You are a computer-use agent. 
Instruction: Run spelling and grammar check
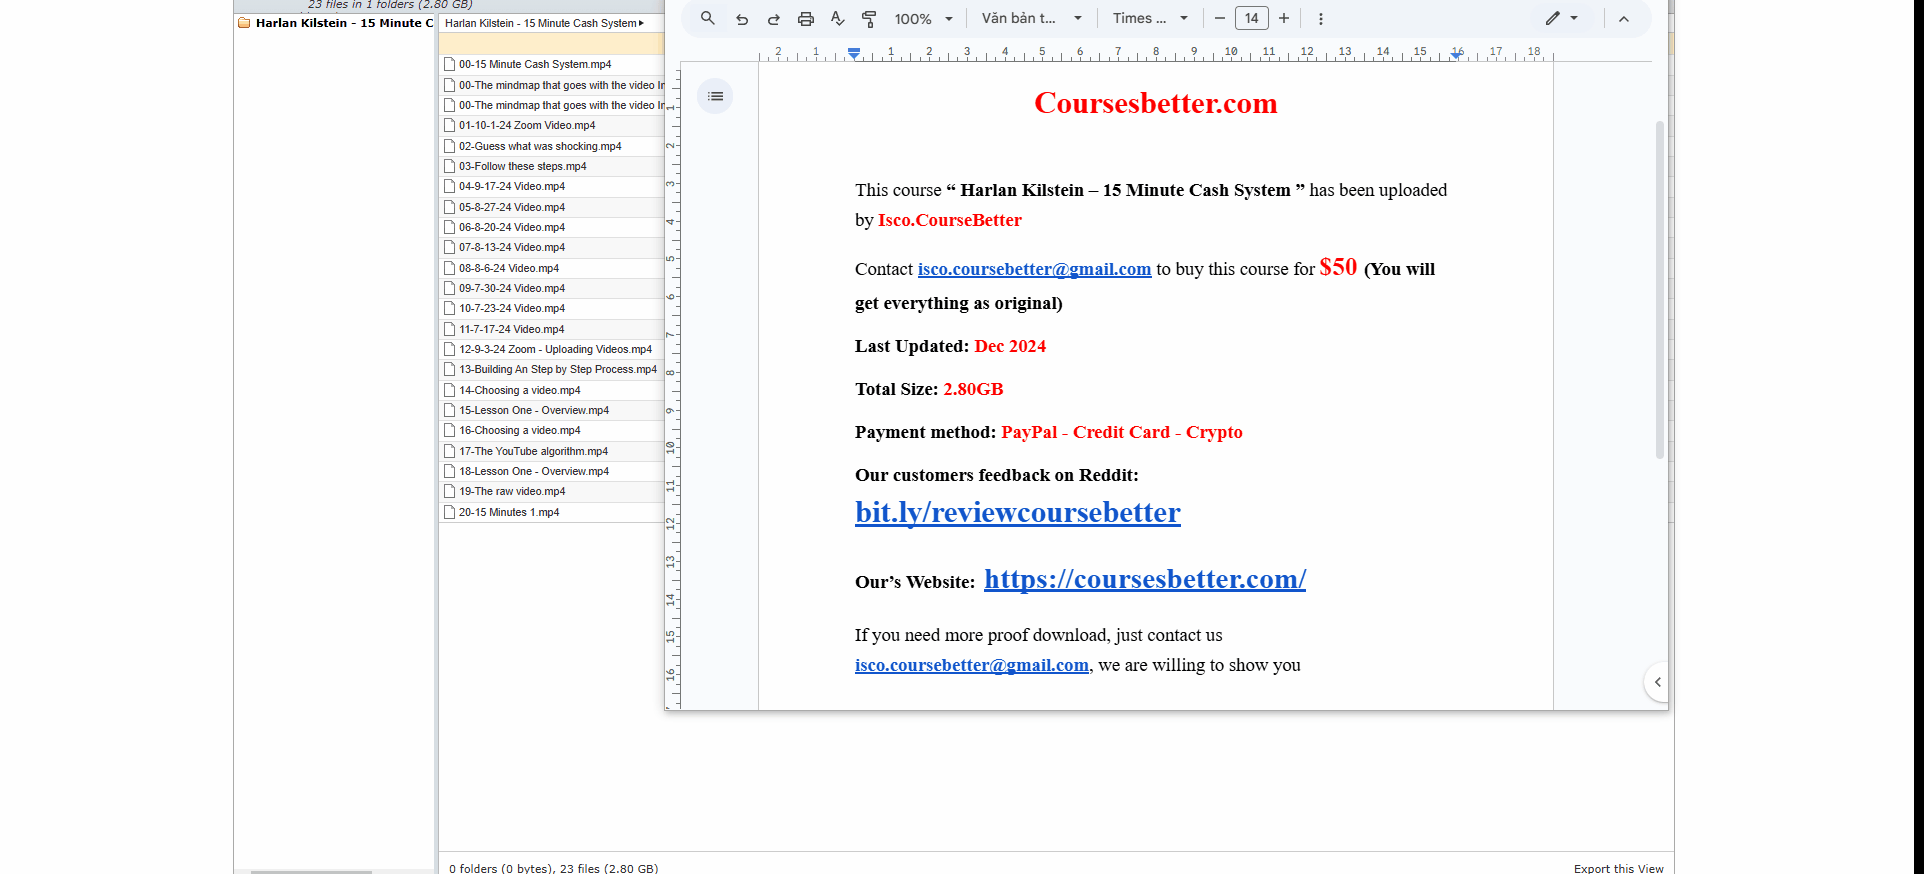pyautogui.click(x=838, y=19)
